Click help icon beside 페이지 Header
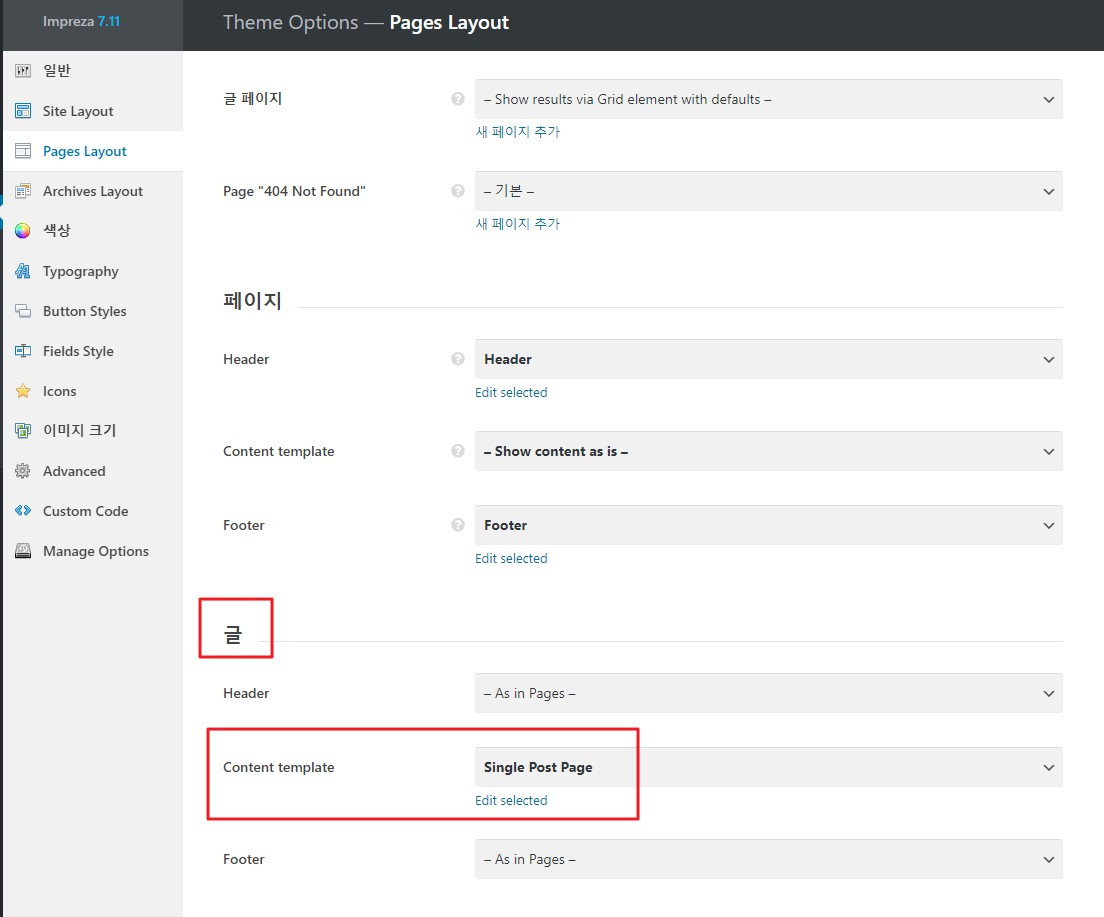1104x917 pixels. coord(458,359)
